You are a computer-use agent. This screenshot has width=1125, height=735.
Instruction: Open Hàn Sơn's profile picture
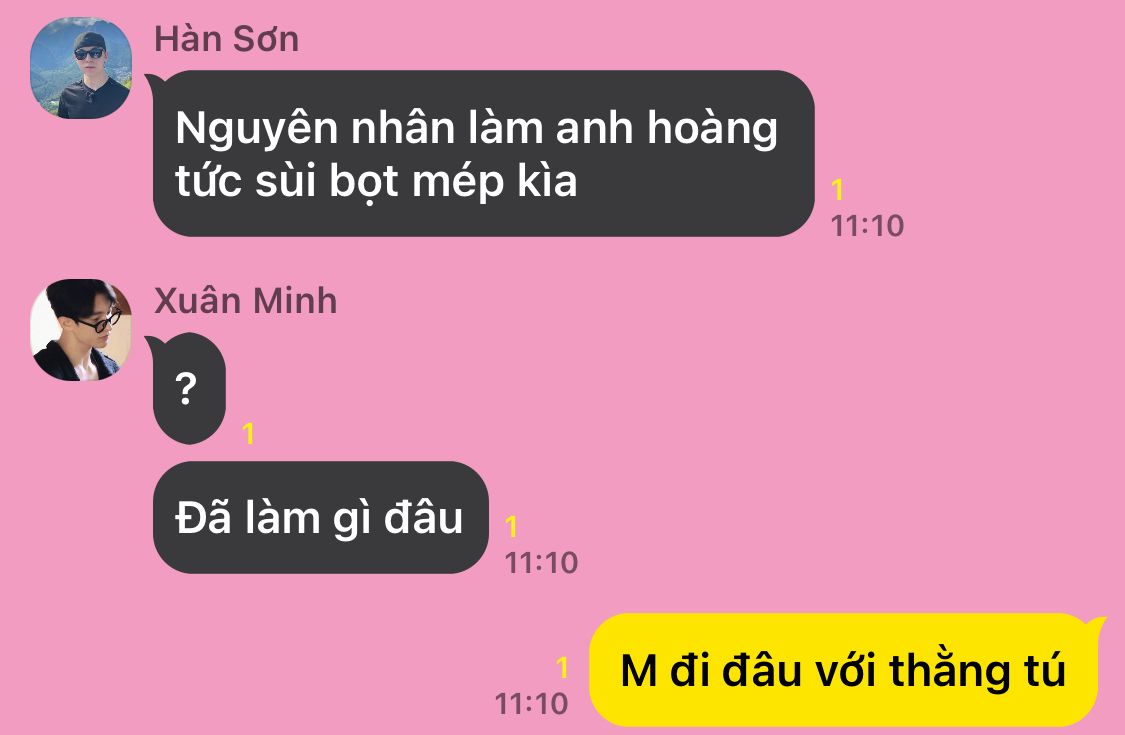pyautogui.click(x=80, y=68)
